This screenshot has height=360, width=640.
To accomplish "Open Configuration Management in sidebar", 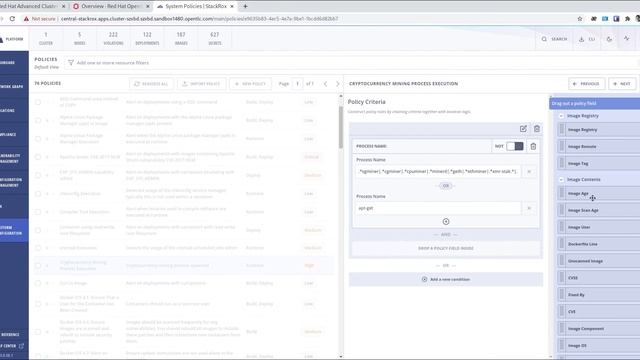I will (14, 182).
